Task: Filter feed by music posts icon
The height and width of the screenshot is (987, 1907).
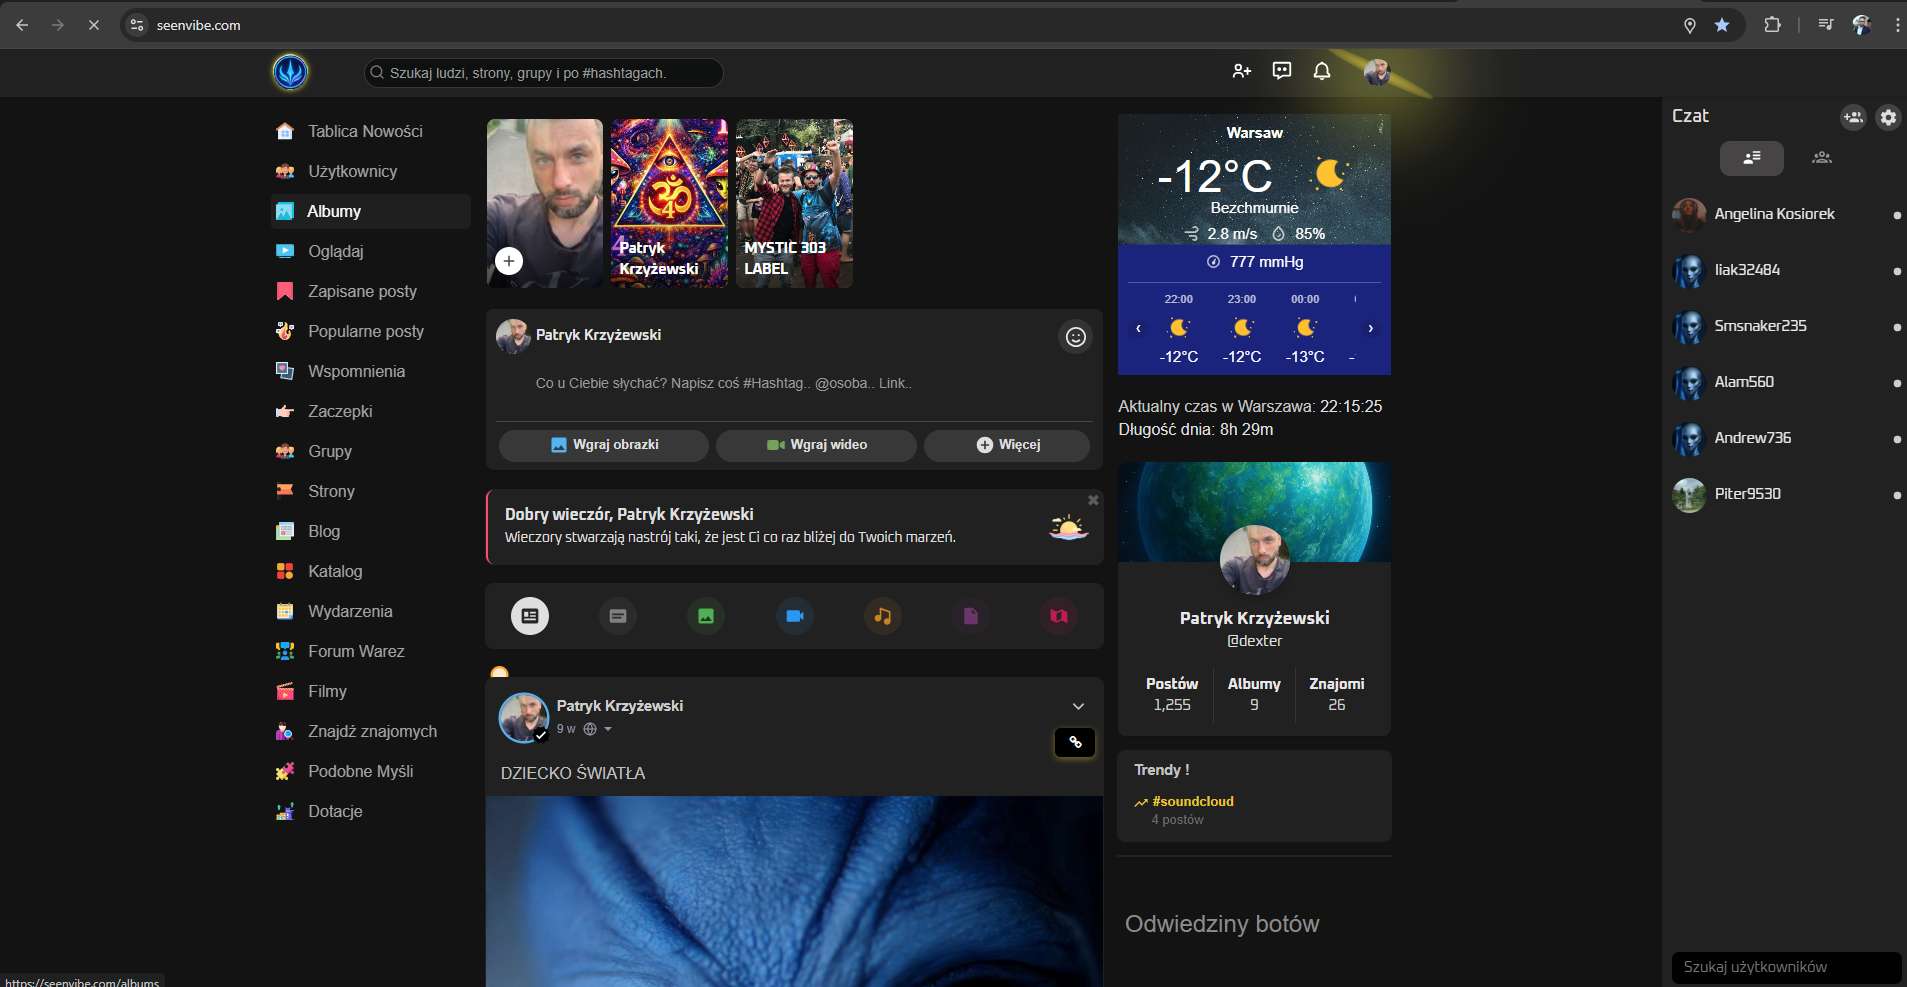Action: tap(882, 616)
